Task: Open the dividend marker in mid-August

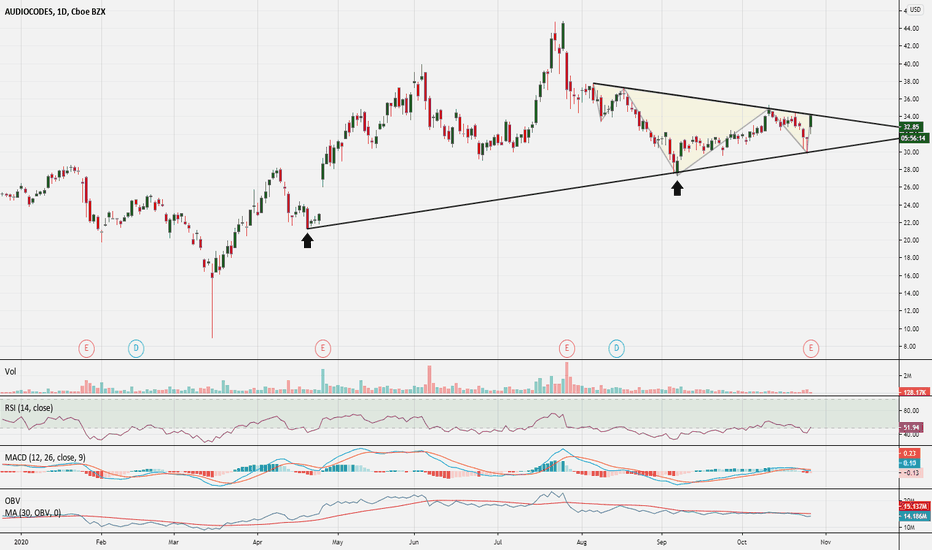Action: (x=616, y=348)
